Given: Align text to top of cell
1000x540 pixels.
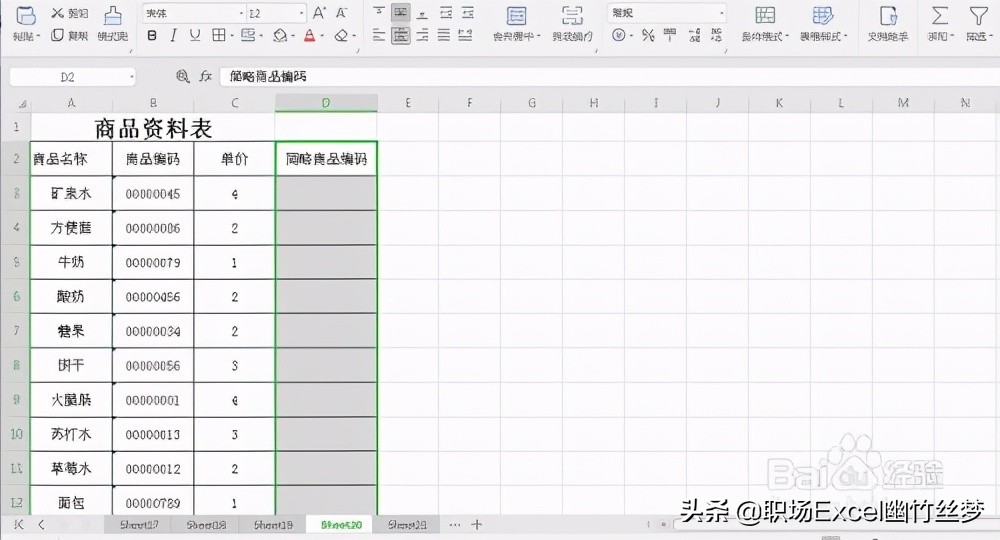Looking at the screenshot, I should click(379, 13).
